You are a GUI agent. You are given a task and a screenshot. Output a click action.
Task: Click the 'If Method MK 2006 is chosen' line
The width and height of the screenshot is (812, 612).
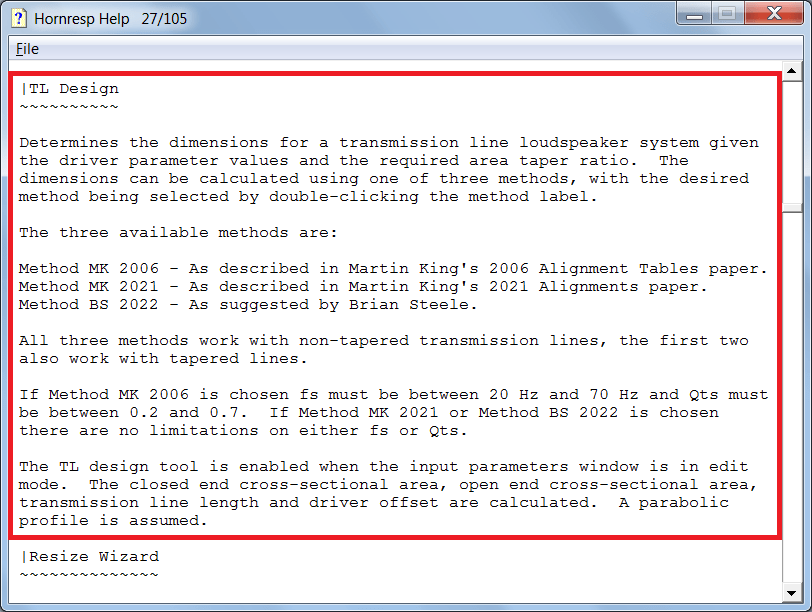[x=394, y=395]
